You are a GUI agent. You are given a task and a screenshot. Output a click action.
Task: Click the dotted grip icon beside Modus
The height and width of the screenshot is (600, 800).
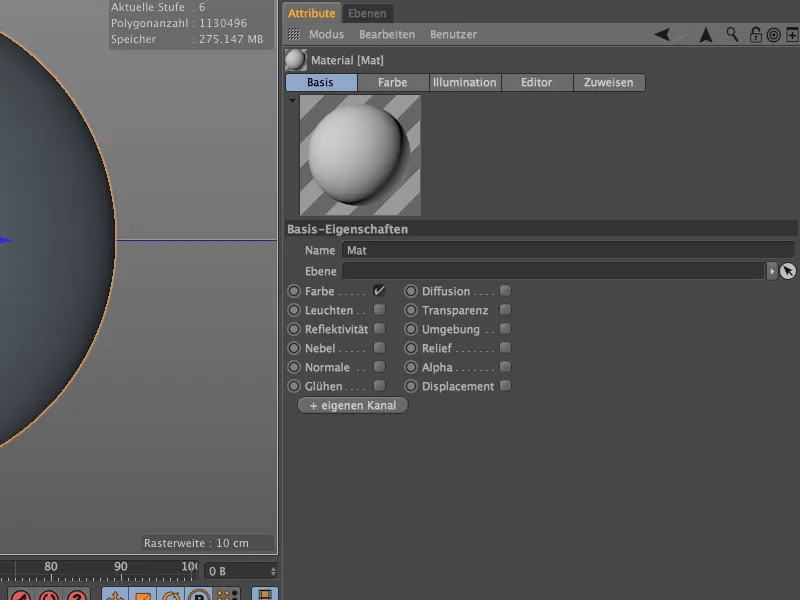294,34
